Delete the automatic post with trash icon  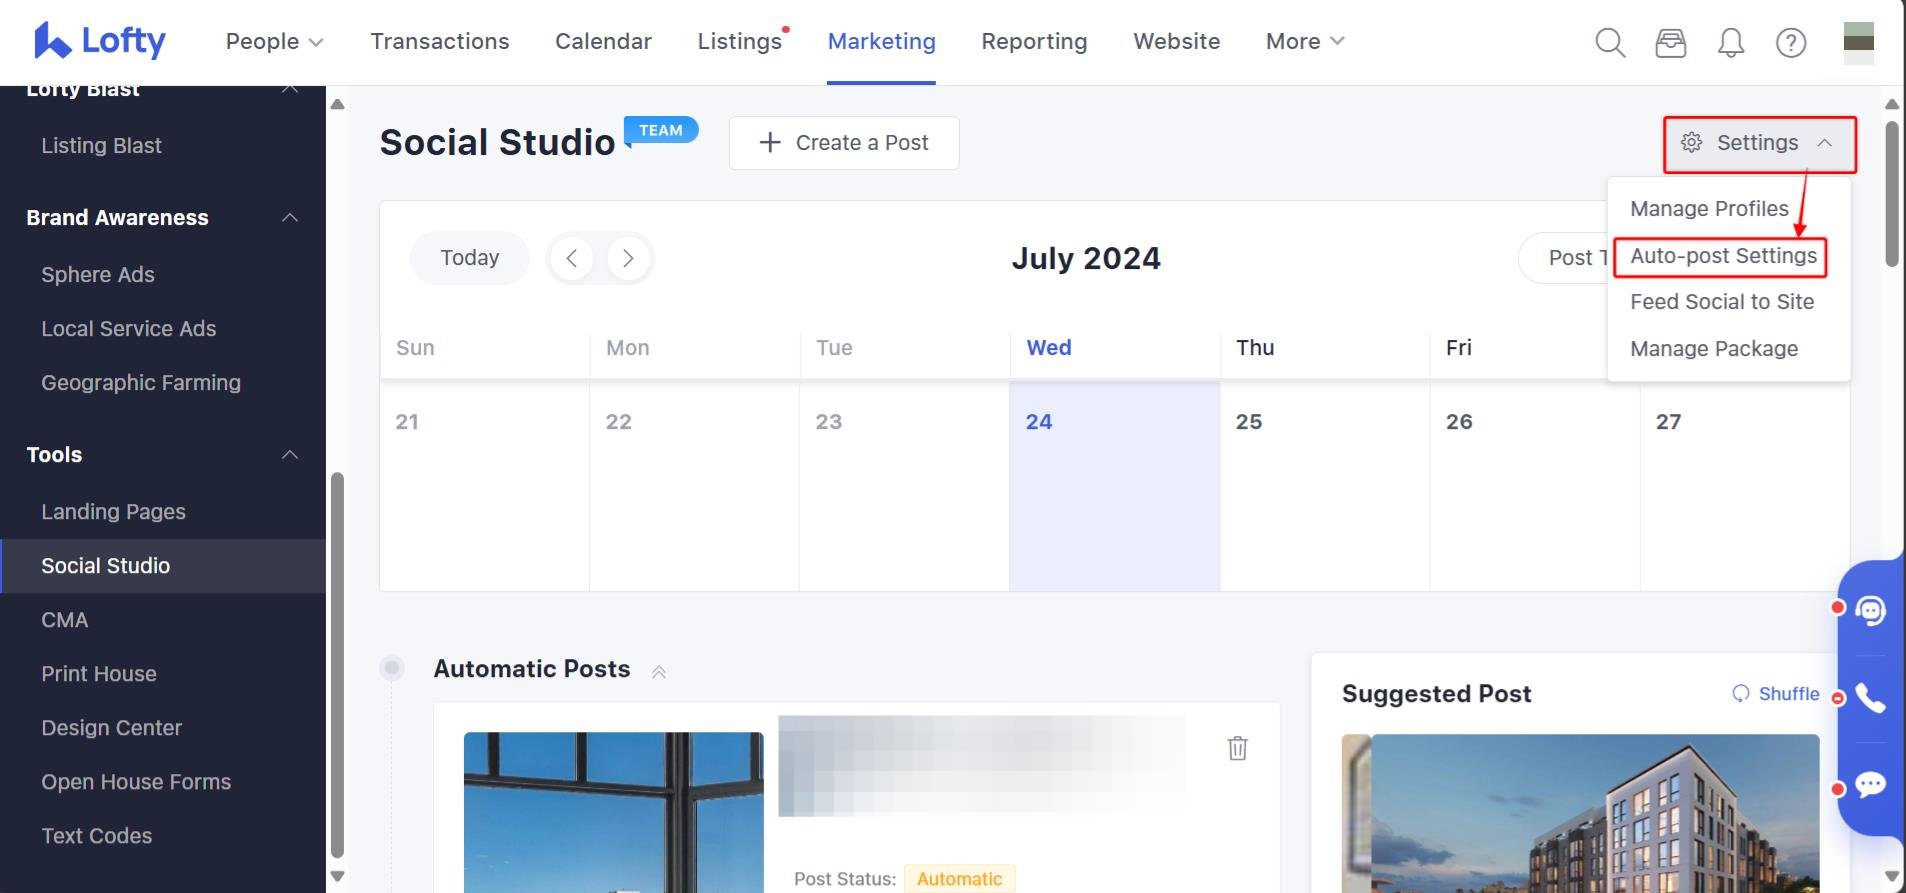pos(1237,748)
